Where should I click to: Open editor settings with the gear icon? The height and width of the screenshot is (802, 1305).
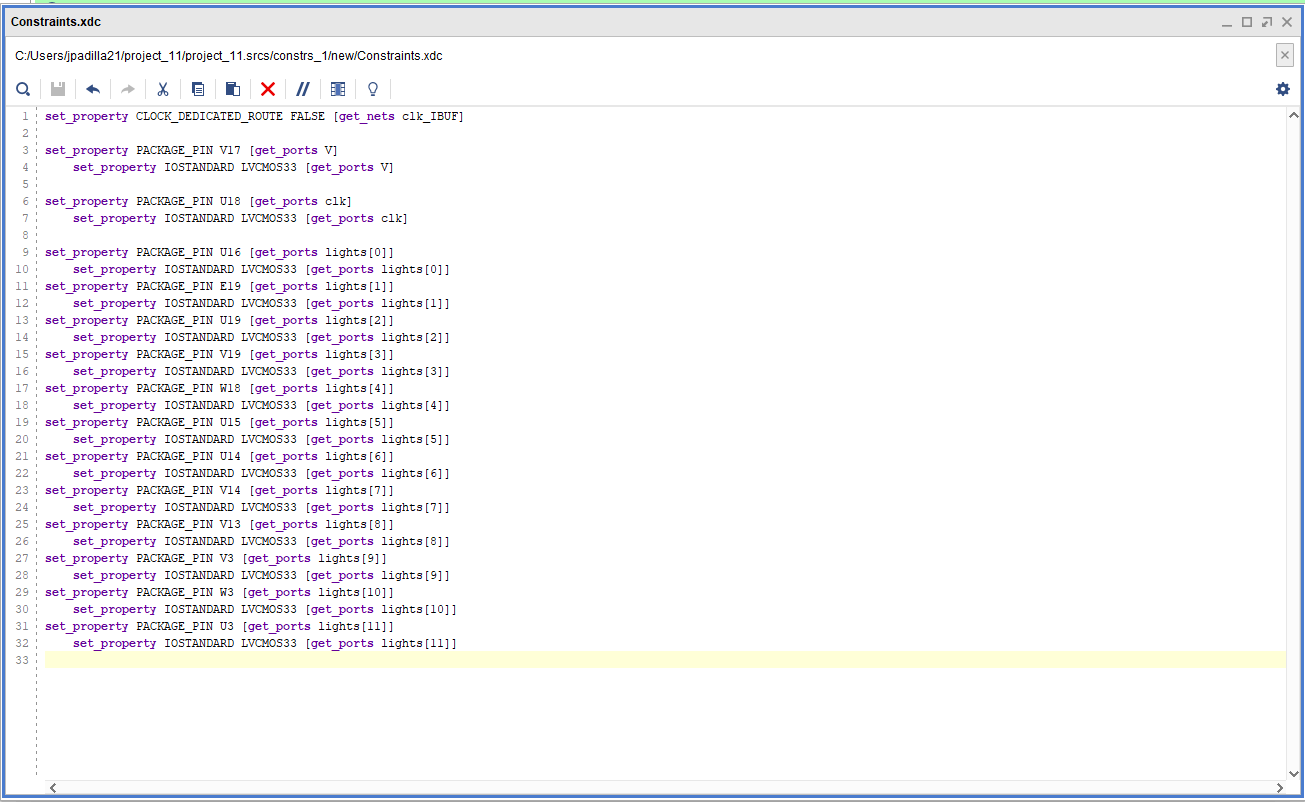pos(1281,89)
